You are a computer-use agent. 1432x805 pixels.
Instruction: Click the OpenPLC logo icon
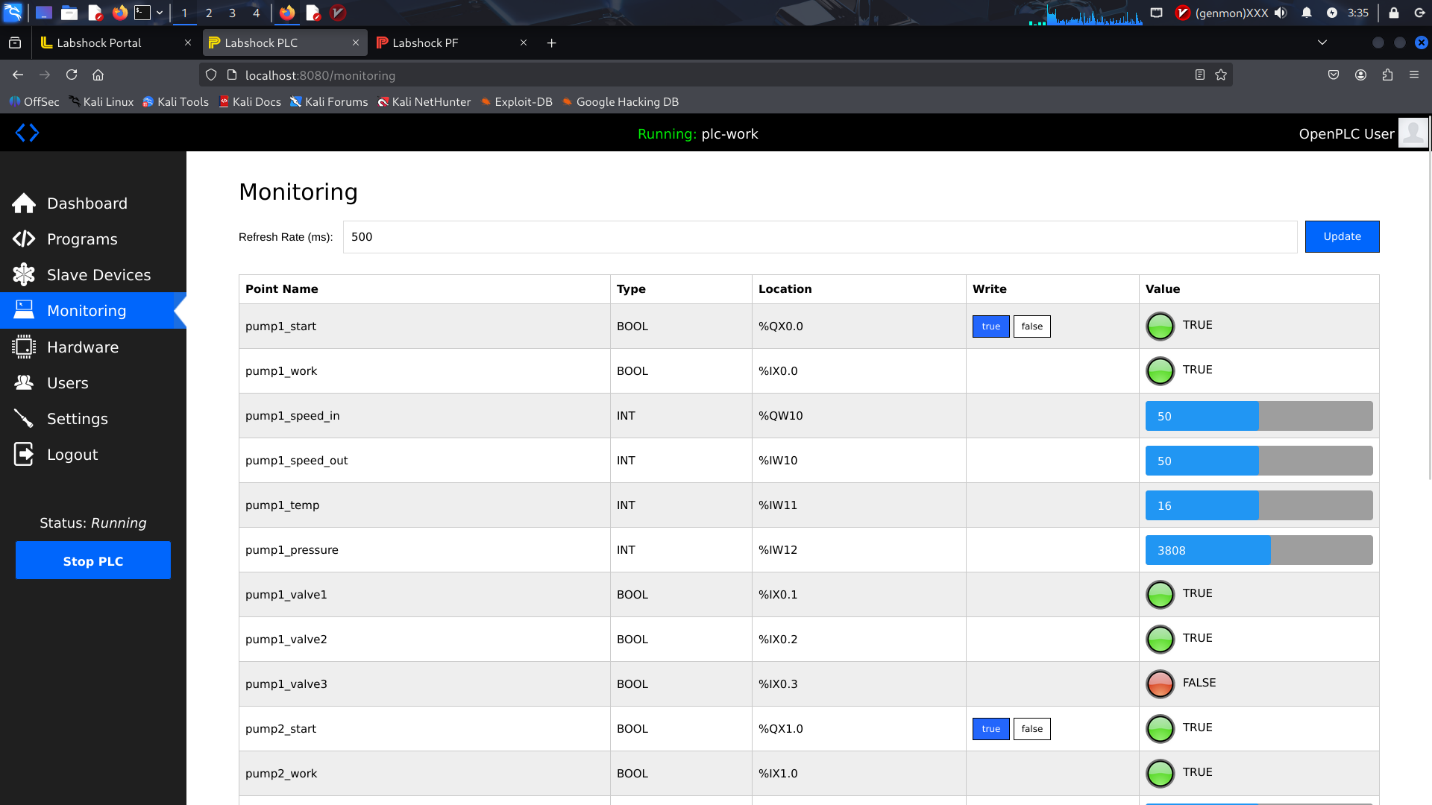(27, 133)
